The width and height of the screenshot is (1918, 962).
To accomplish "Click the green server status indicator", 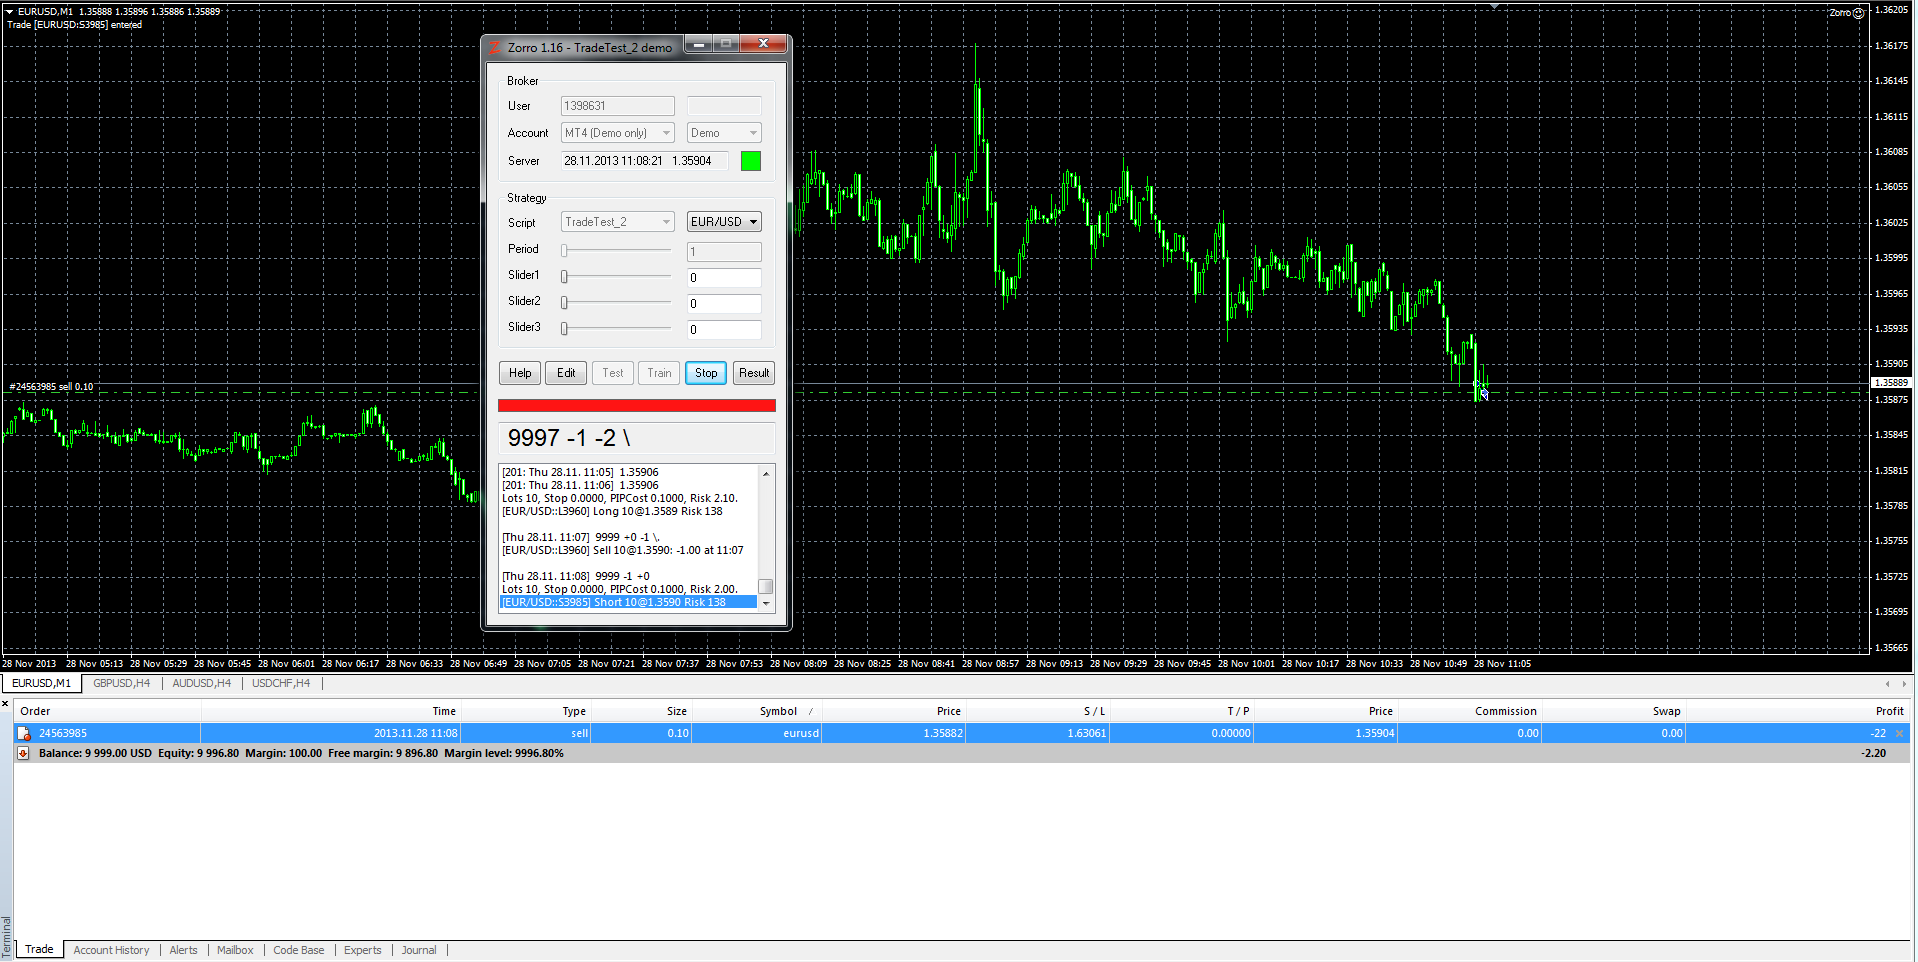I will (x=750, y=161).
